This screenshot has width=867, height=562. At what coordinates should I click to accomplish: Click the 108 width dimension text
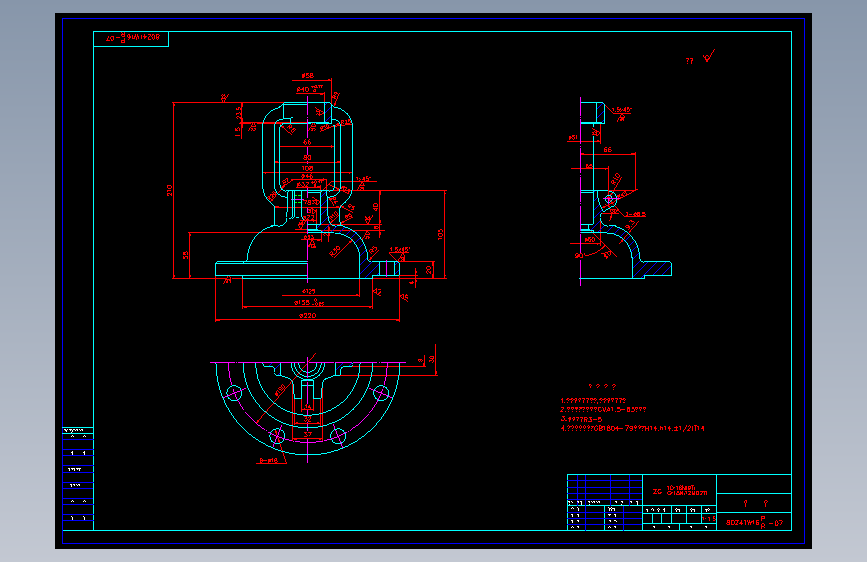307,168
